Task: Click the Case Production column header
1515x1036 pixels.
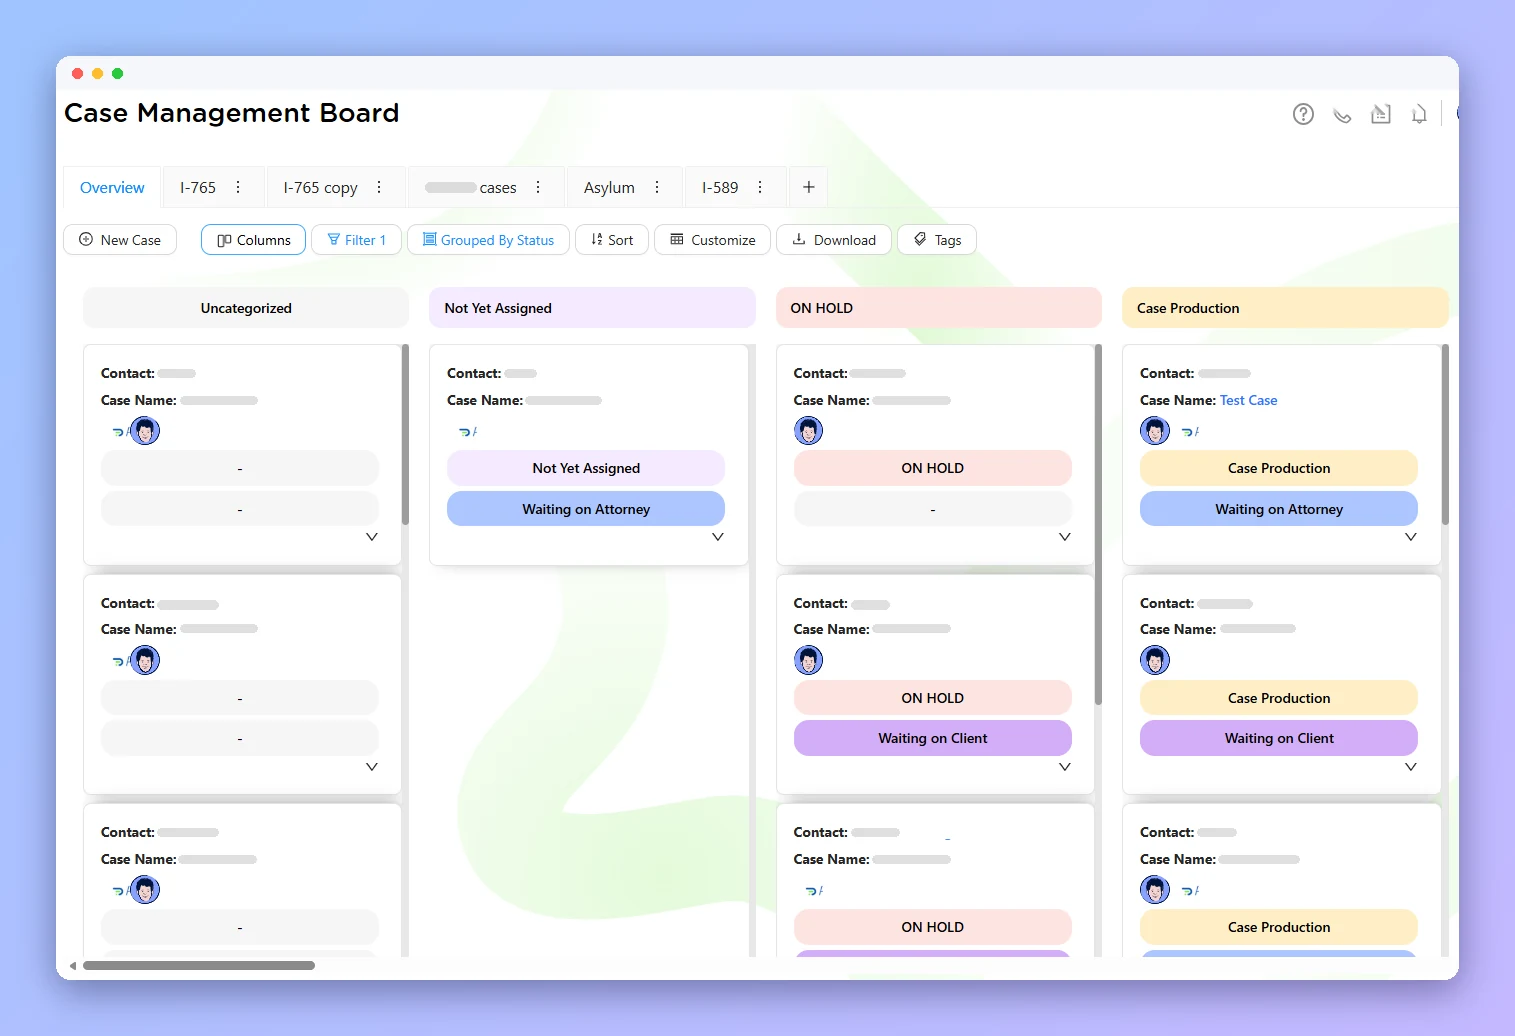Action: 1285,308
